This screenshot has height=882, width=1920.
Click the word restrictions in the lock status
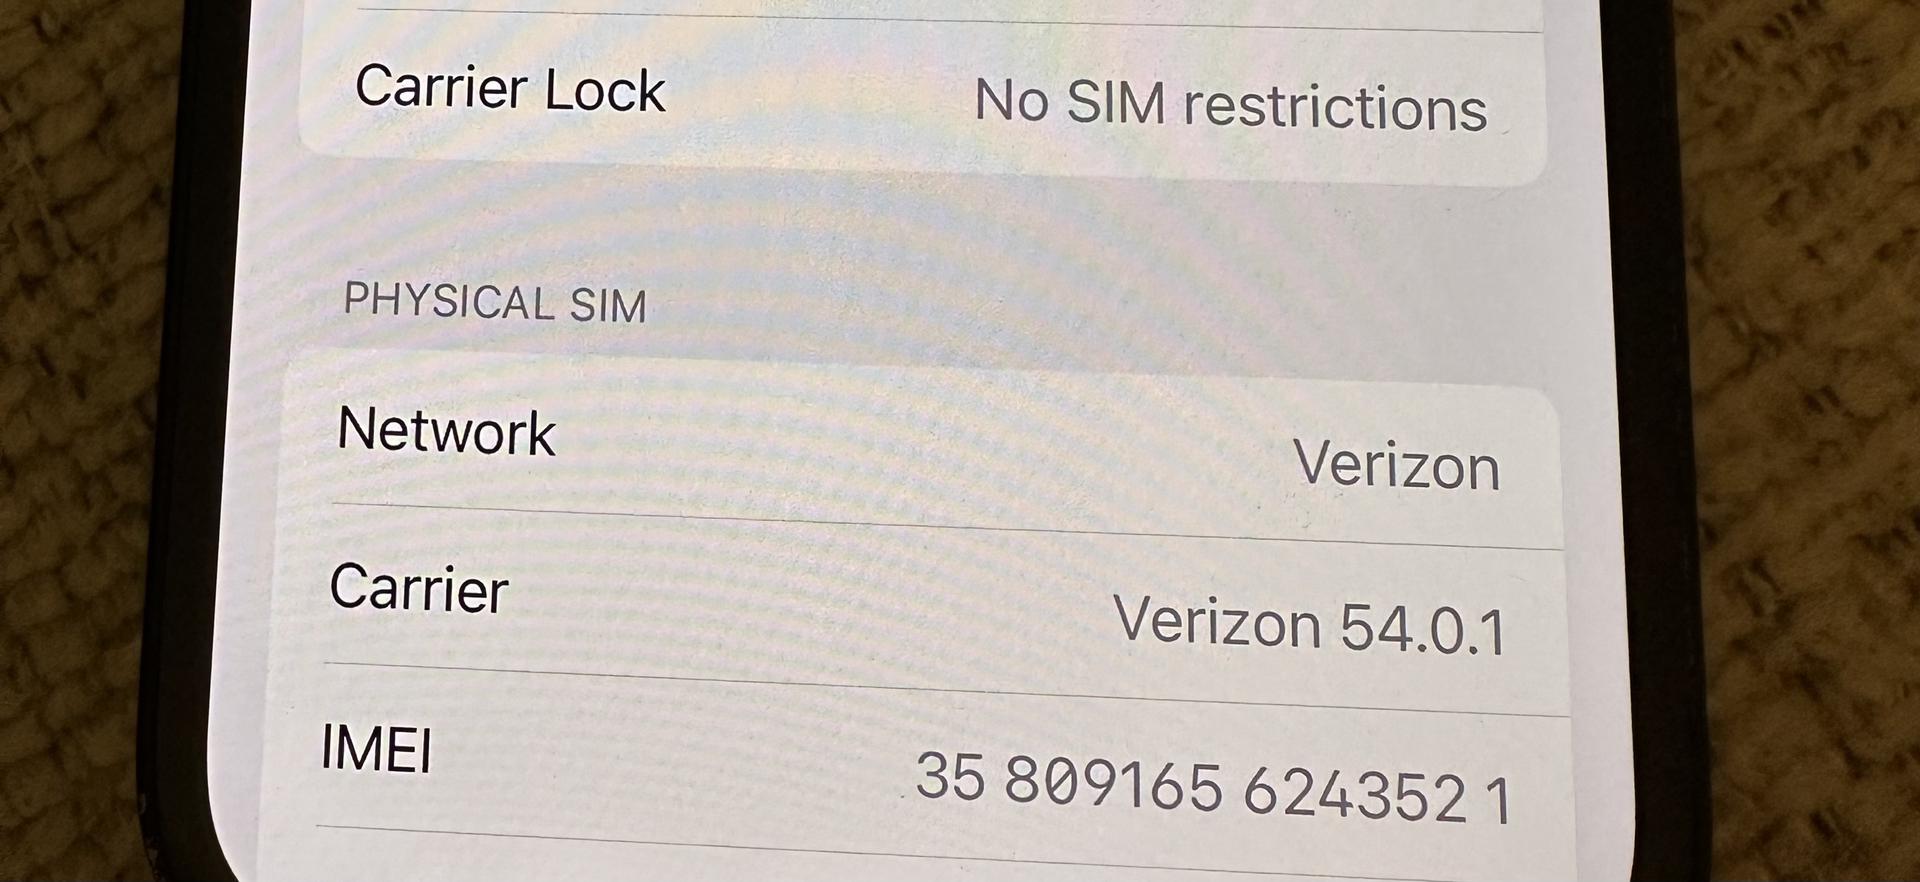(x=1336, y=107)
